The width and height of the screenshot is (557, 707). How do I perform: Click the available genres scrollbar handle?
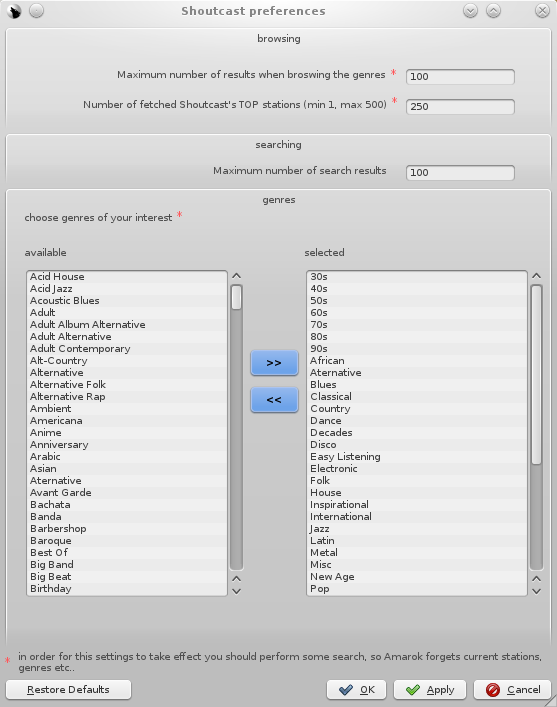tap(236, 297)
